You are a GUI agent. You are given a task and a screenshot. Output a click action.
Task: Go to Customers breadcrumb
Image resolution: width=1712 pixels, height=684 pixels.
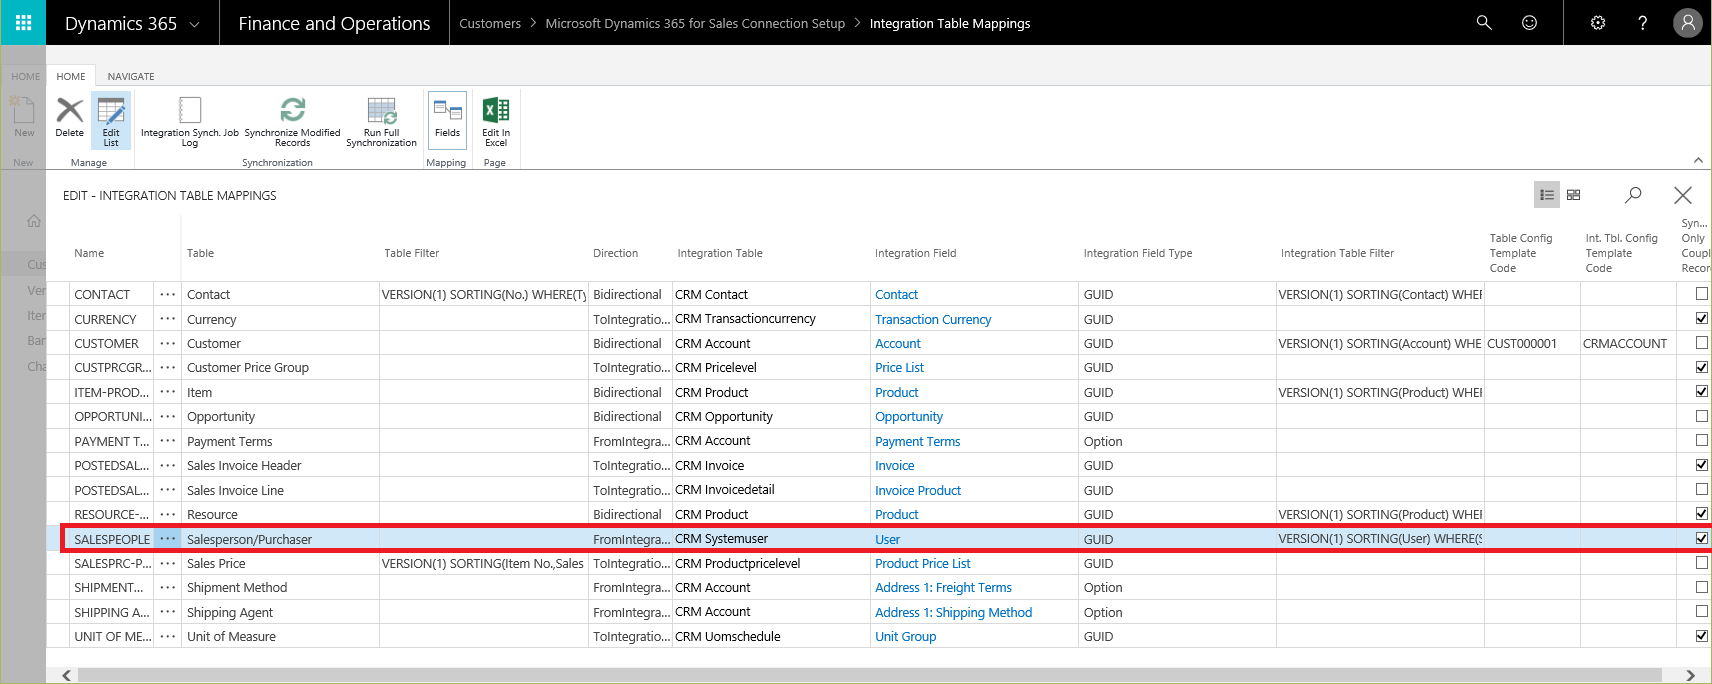[x=490, y=23]
